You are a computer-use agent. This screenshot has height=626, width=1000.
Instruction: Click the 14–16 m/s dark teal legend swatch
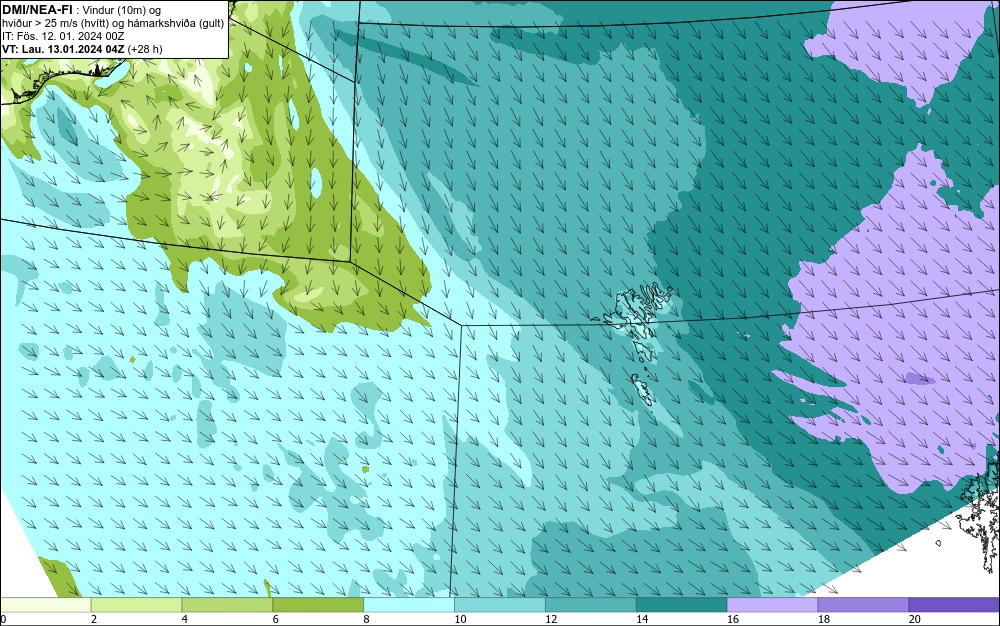(682, 605)
